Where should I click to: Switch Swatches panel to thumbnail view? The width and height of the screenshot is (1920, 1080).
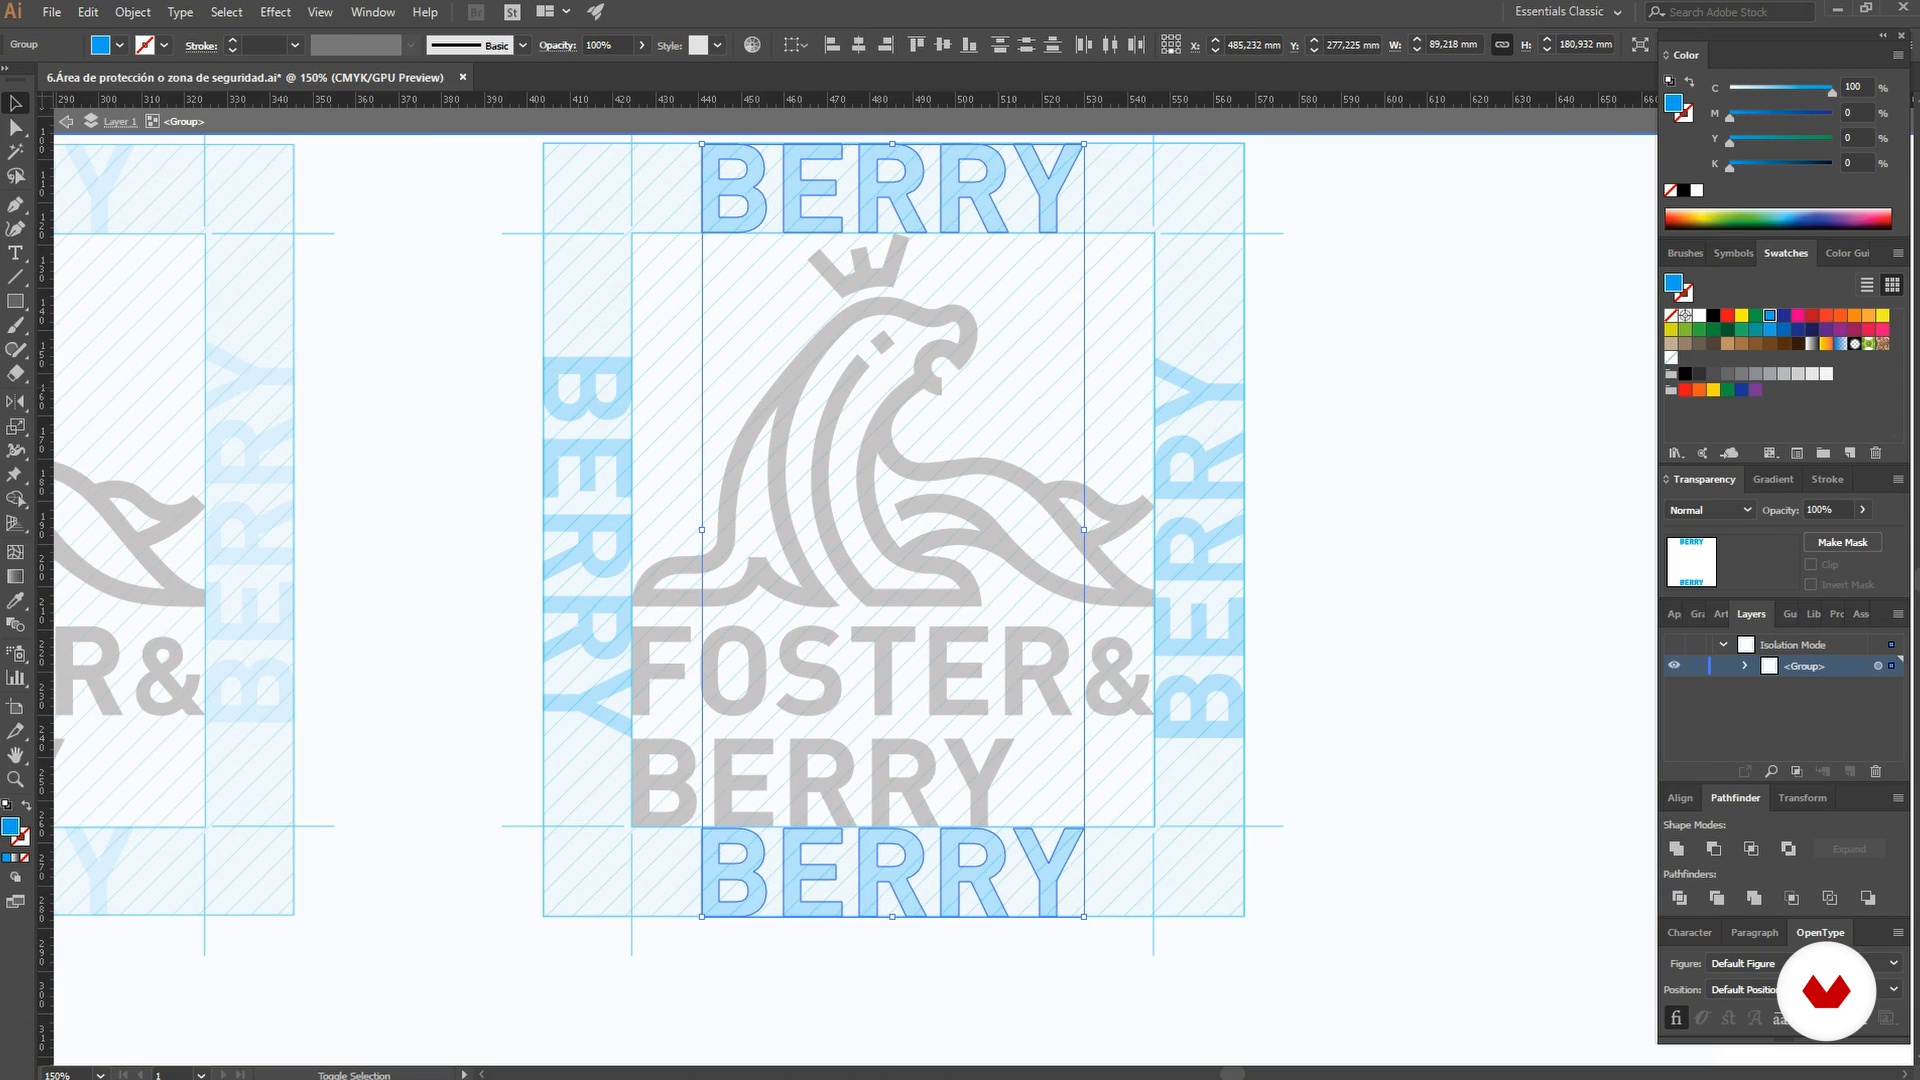(1892, 285)
